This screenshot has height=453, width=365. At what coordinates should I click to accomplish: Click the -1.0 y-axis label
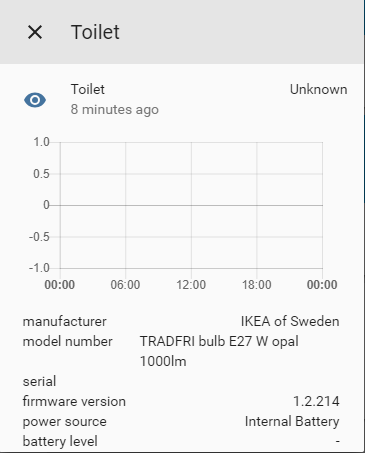click(x=39, y=268)
